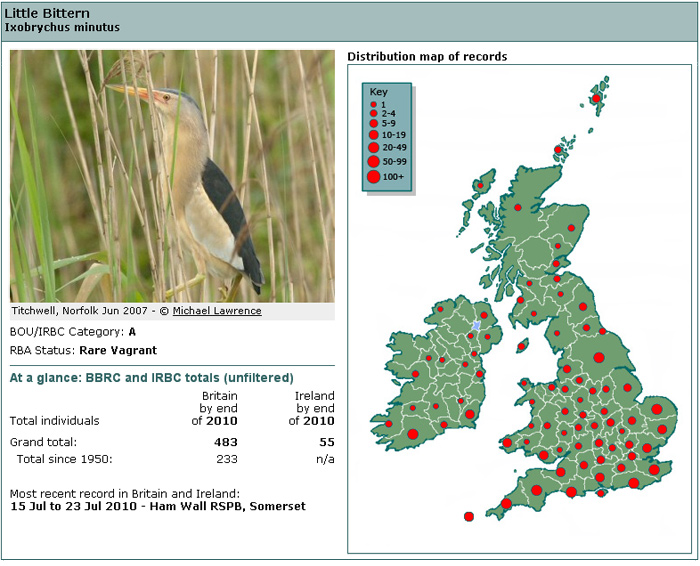Click the blue Lough Neagh marker in Ireland
700x566 pixels.
(476, 325)
